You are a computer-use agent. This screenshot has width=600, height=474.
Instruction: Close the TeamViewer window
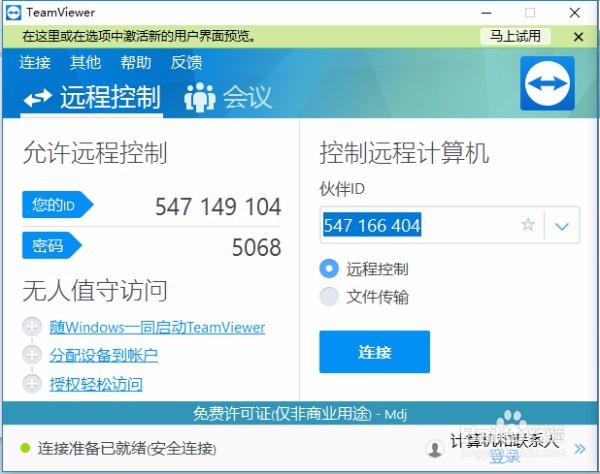[574, 13]
